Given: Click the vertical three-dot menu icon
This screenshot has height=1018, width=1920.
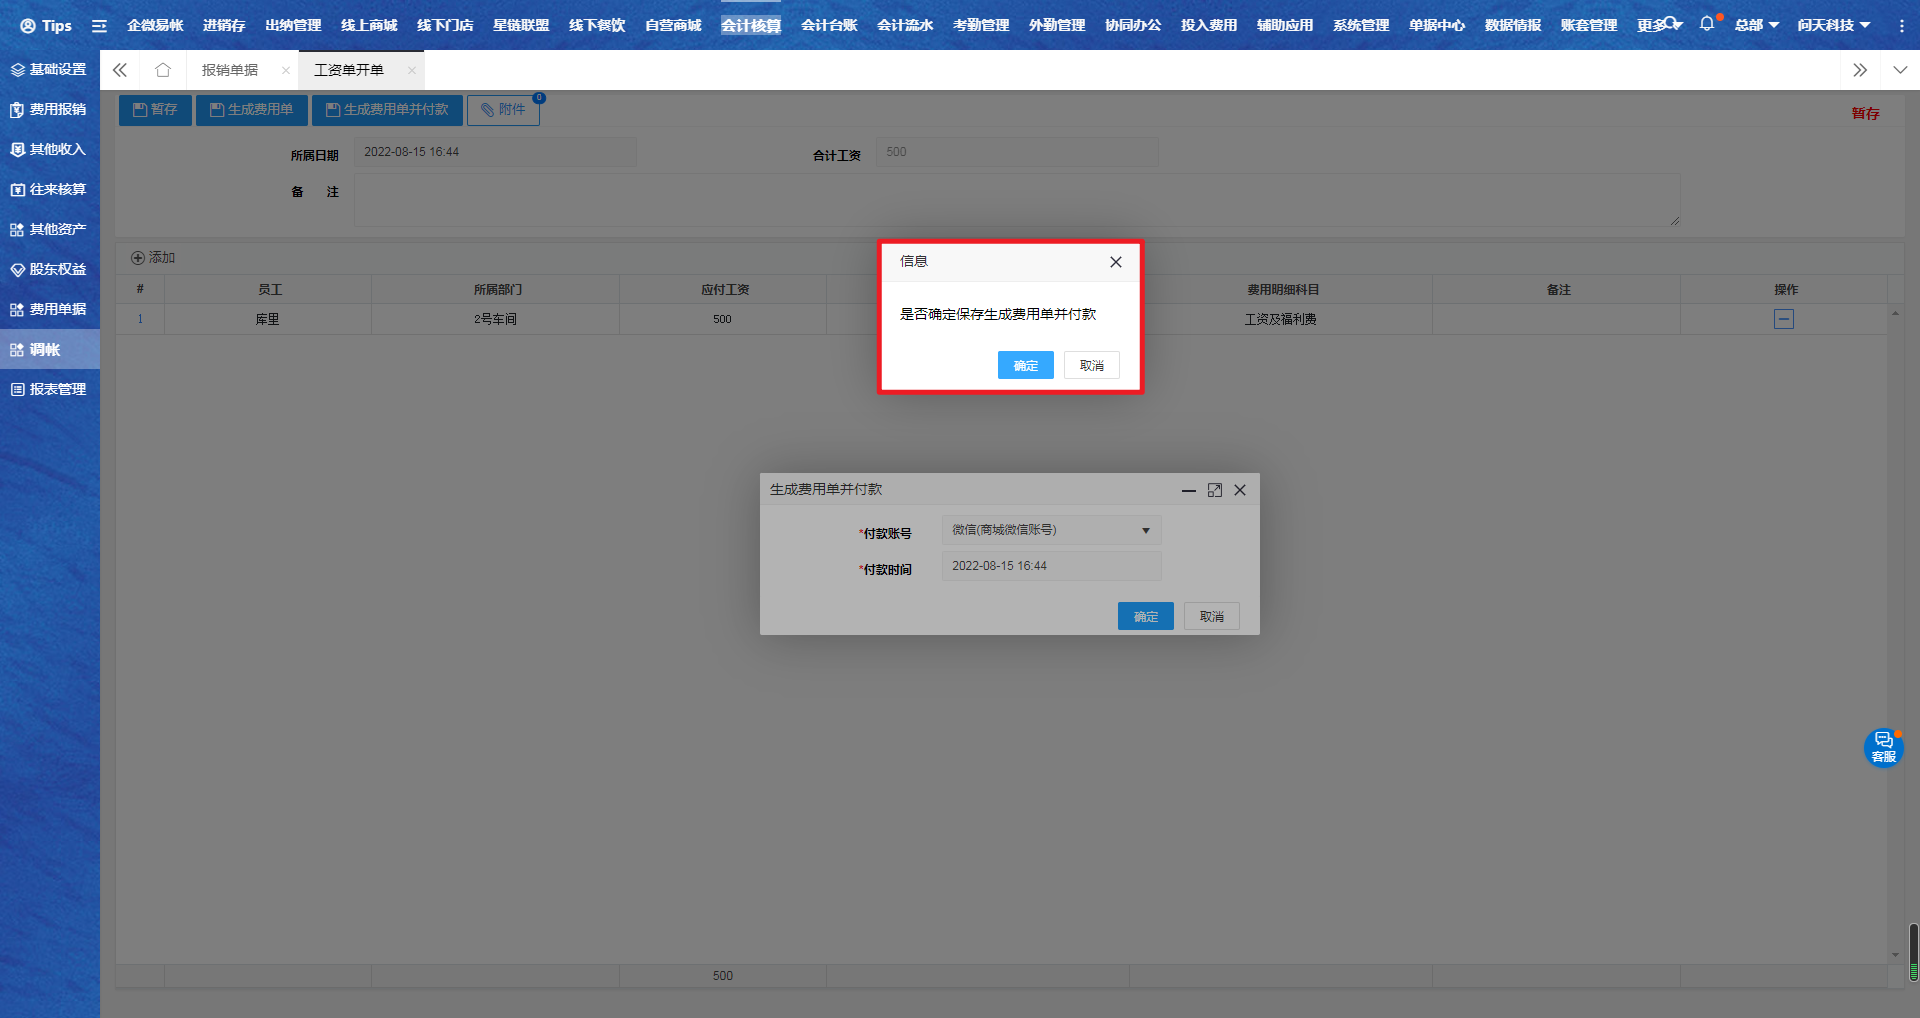Looking at the screenshot, I should 1901,26.
